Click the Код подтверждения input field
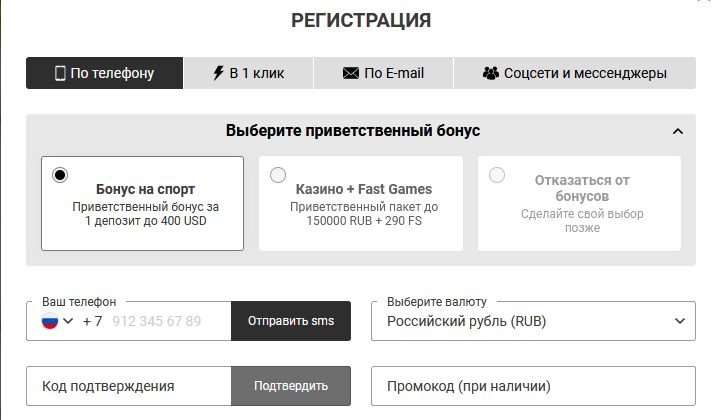721x420 pixels. pos(130,386)
